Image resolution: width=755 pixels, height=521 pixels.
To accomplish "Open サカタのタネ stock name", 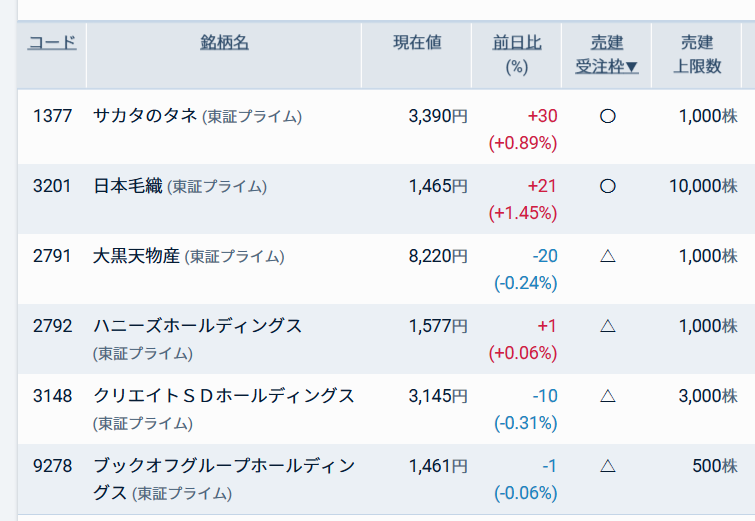I will coord(146,116).
